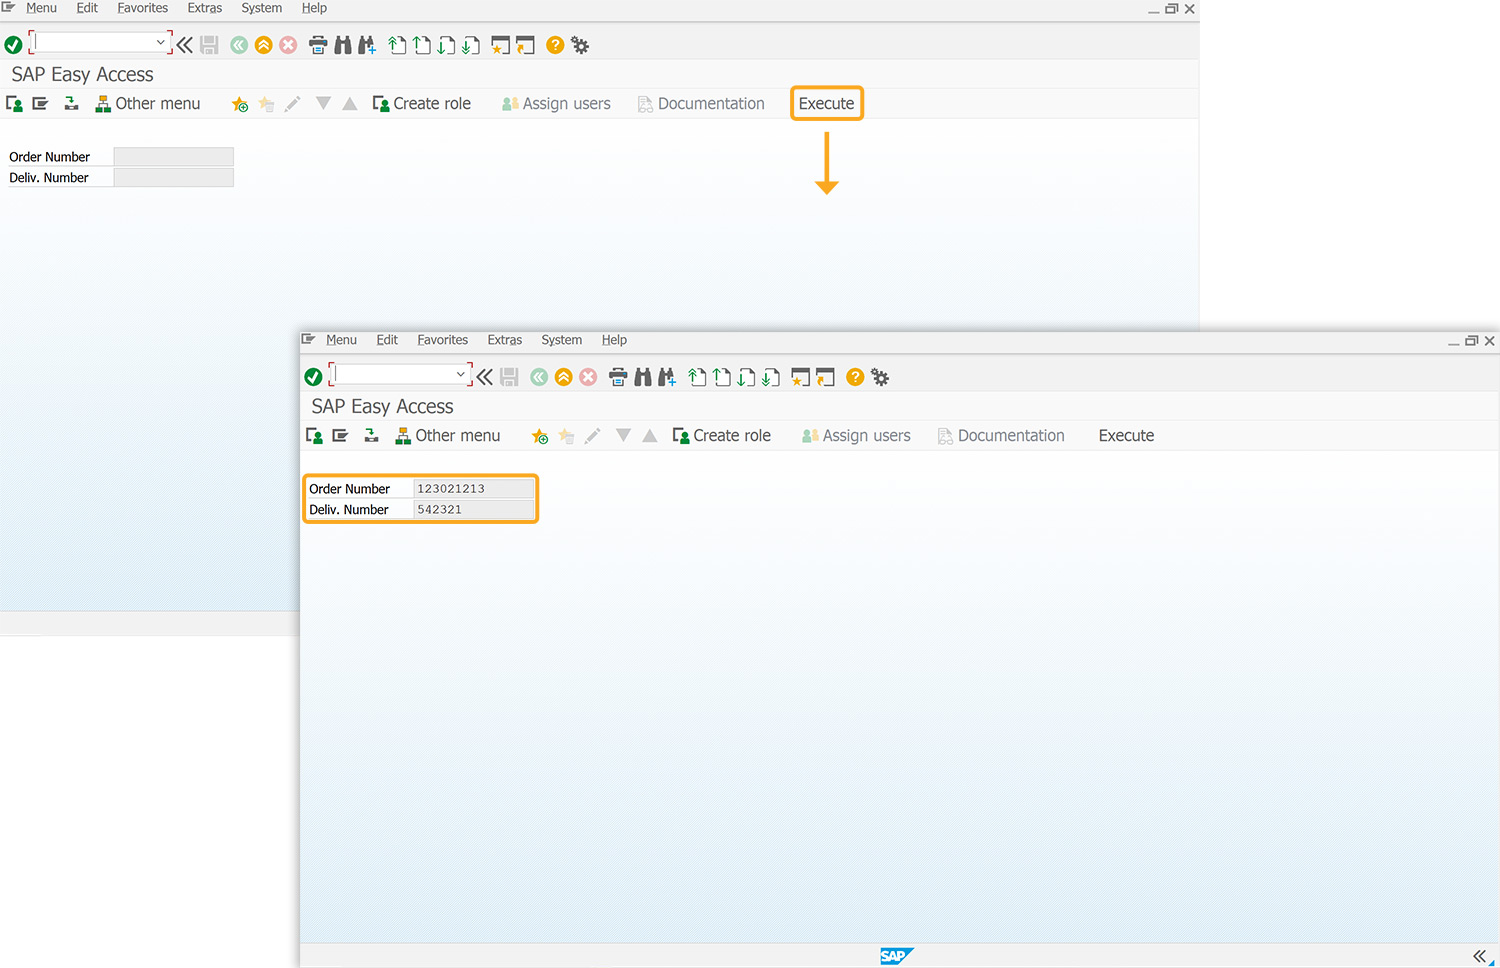Click green Back icon in front window
The width and height of the screenshot is (1500, 968).
(x=539, y=377)
